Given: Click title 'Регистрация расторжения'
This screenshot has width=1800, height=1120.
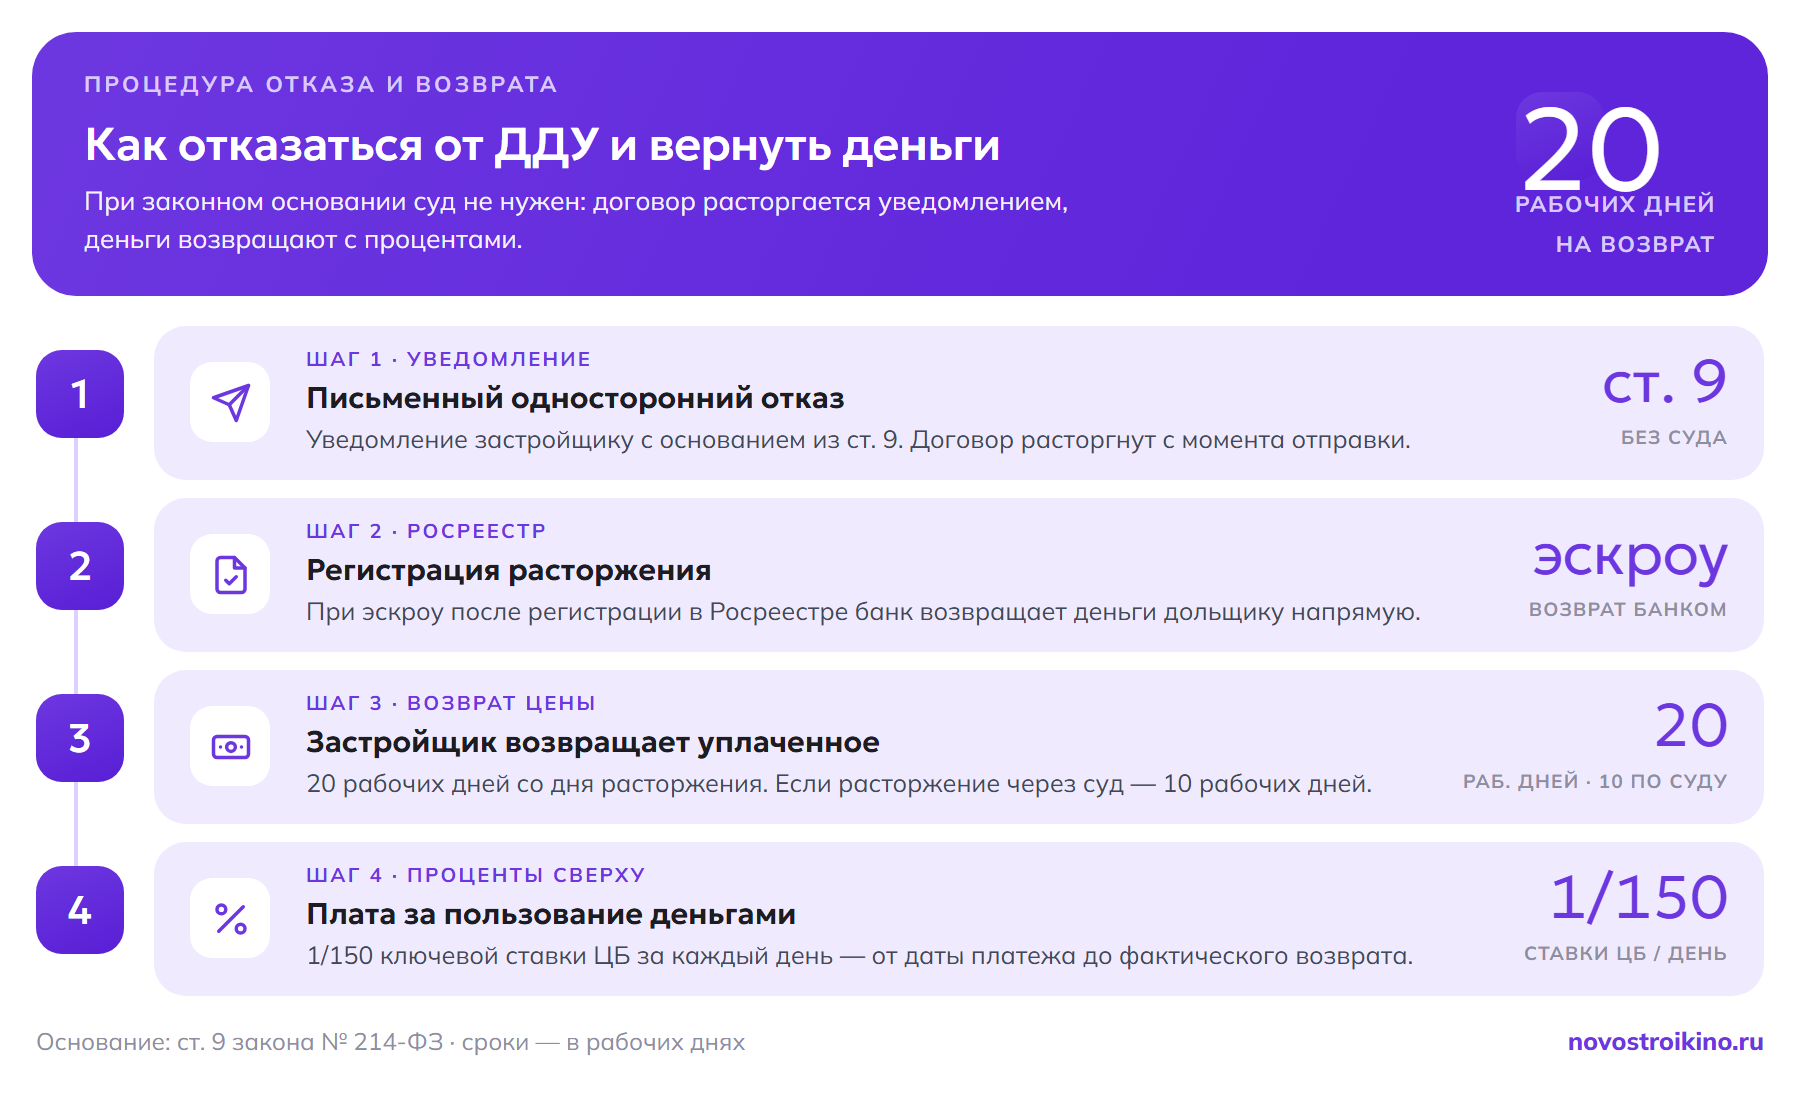Looking at the screenshot, I should [509, 570].
